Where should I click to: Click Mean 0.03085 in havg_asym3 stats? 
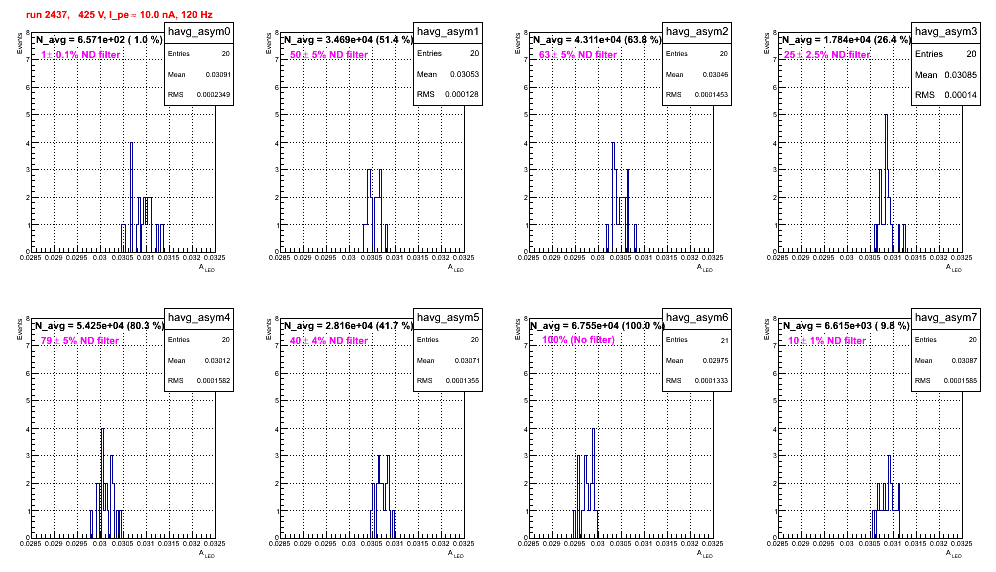tap(946, 75)
